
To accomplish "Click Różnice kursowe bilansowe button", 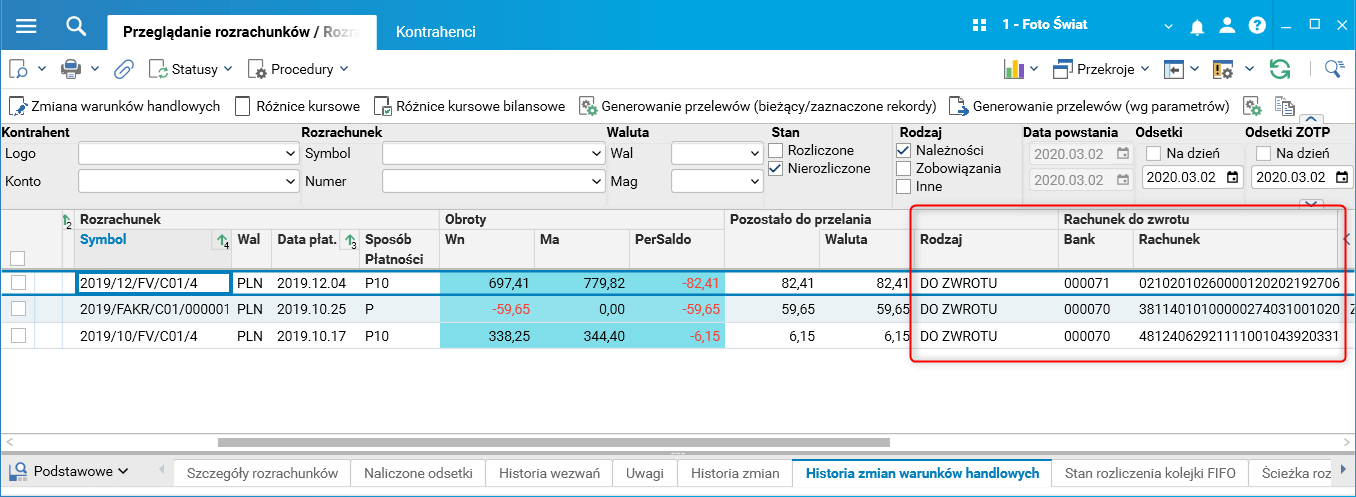I will (x=469, y=106).
